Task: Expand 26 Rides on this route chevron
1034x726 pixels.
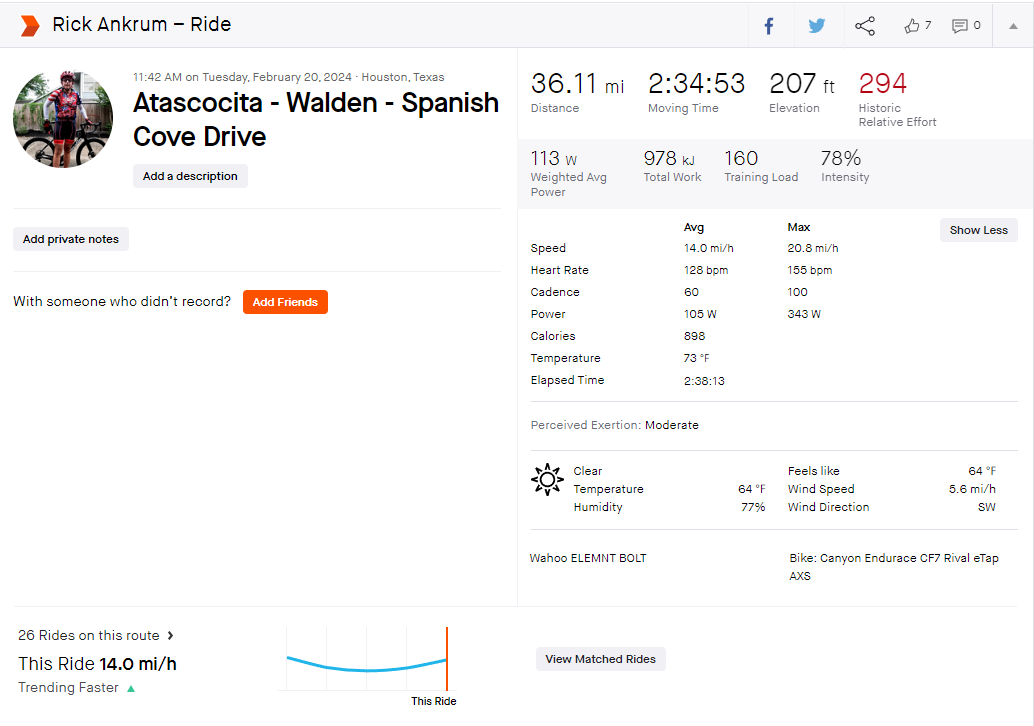Action: (x=170, y=636)
